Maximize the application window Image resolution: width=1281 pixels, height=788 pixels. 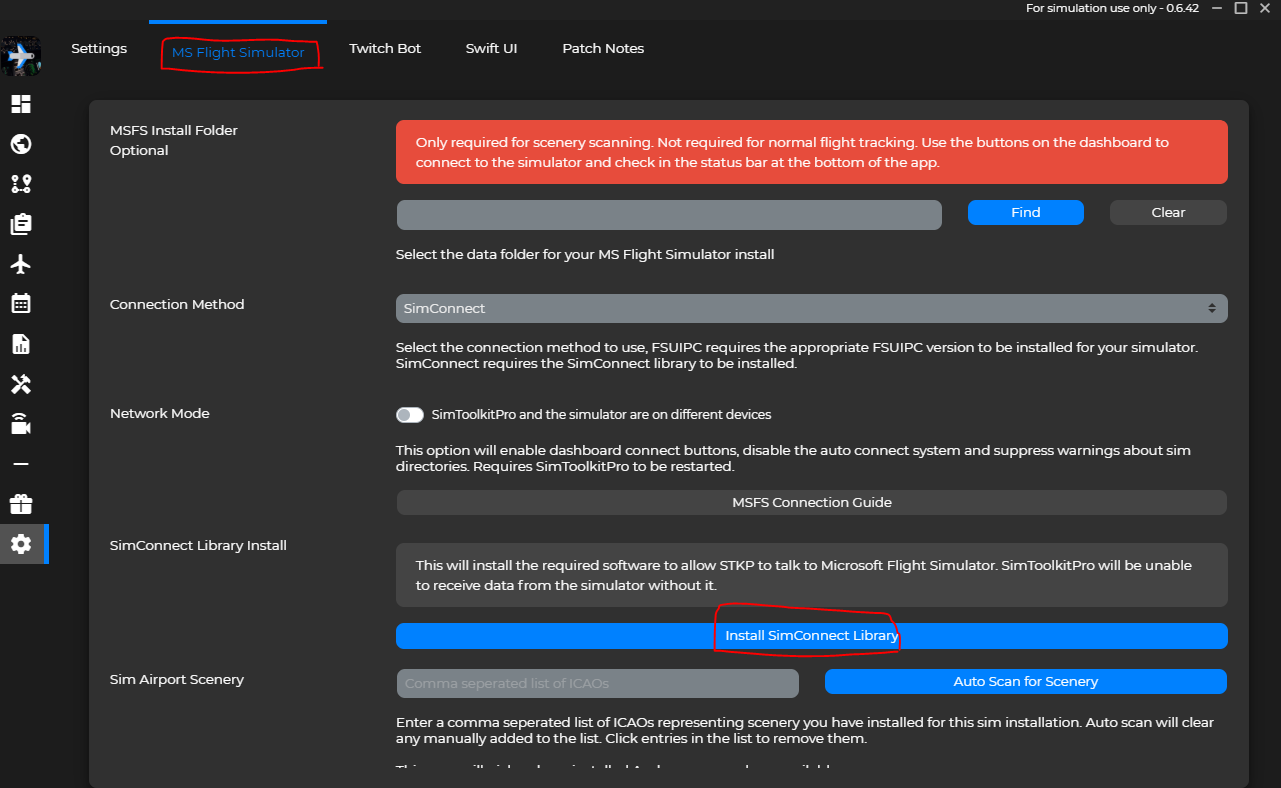pos(1241,8)
